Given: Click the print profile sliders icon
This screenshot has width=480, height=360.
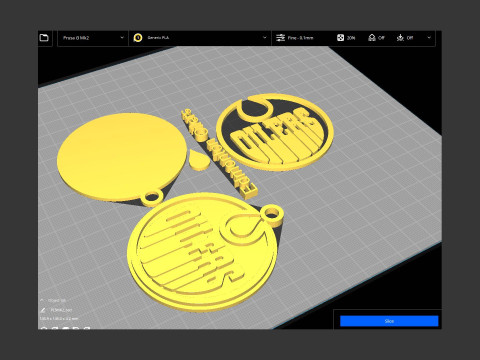Looking at the screenshot, I should pyautogui.click(x=280, y=38).
